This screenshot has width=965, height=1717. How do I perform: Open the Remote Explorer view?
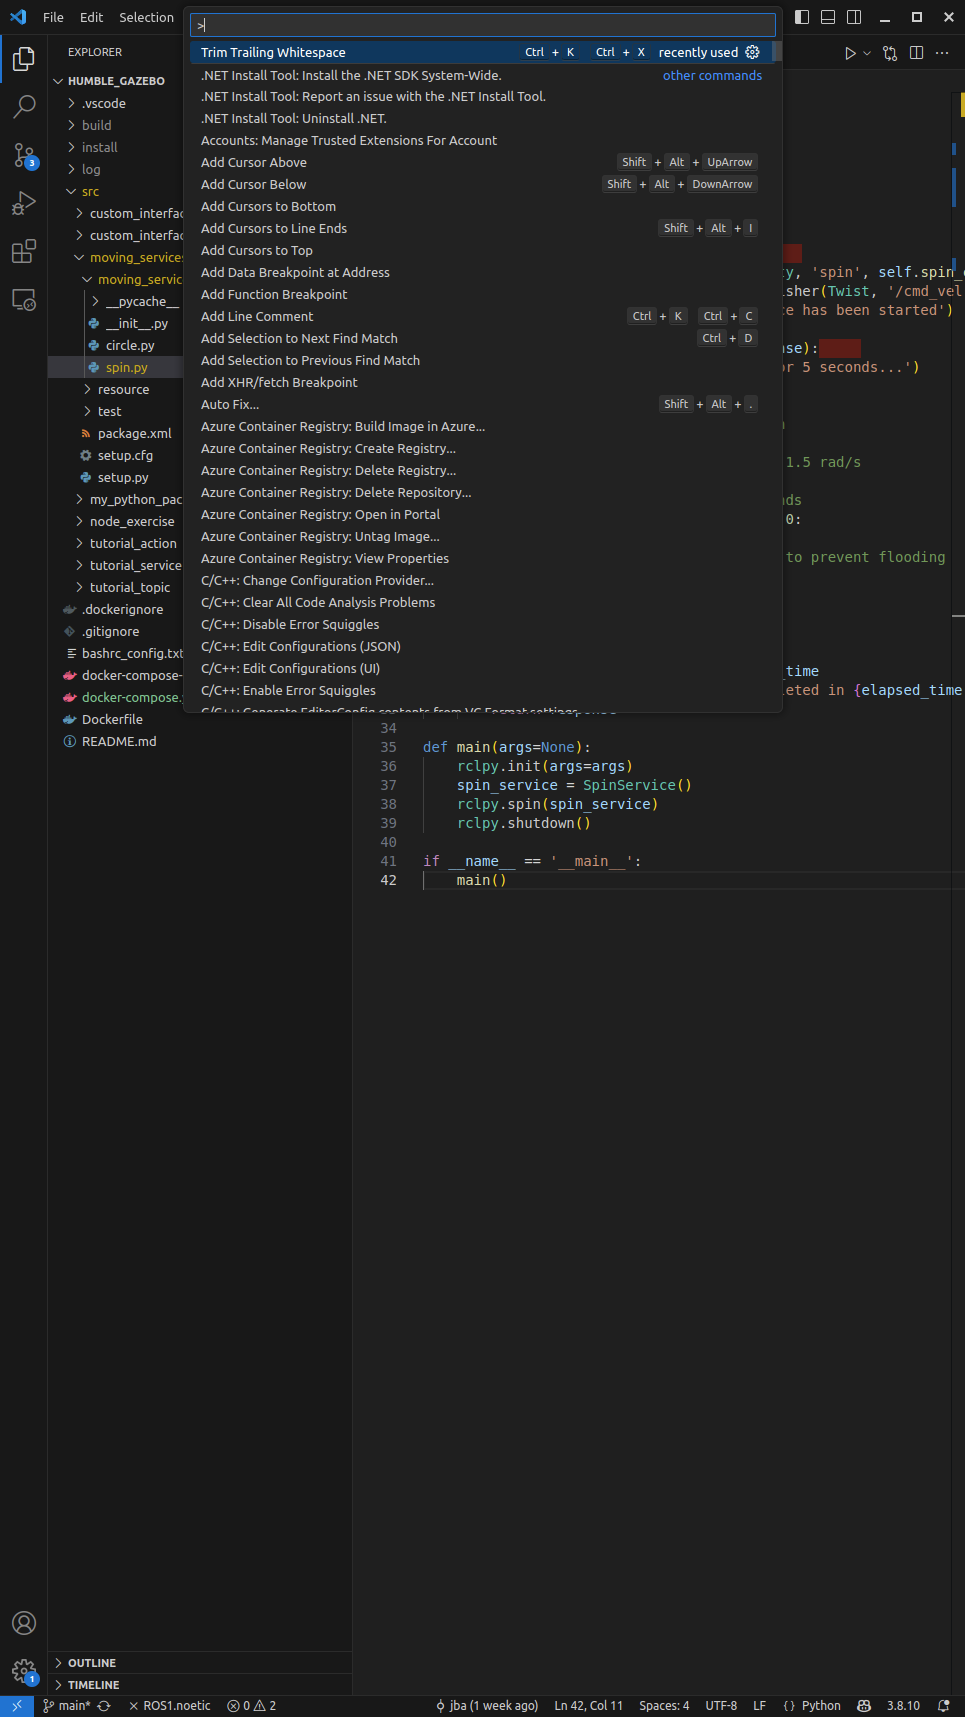(24, 299)
